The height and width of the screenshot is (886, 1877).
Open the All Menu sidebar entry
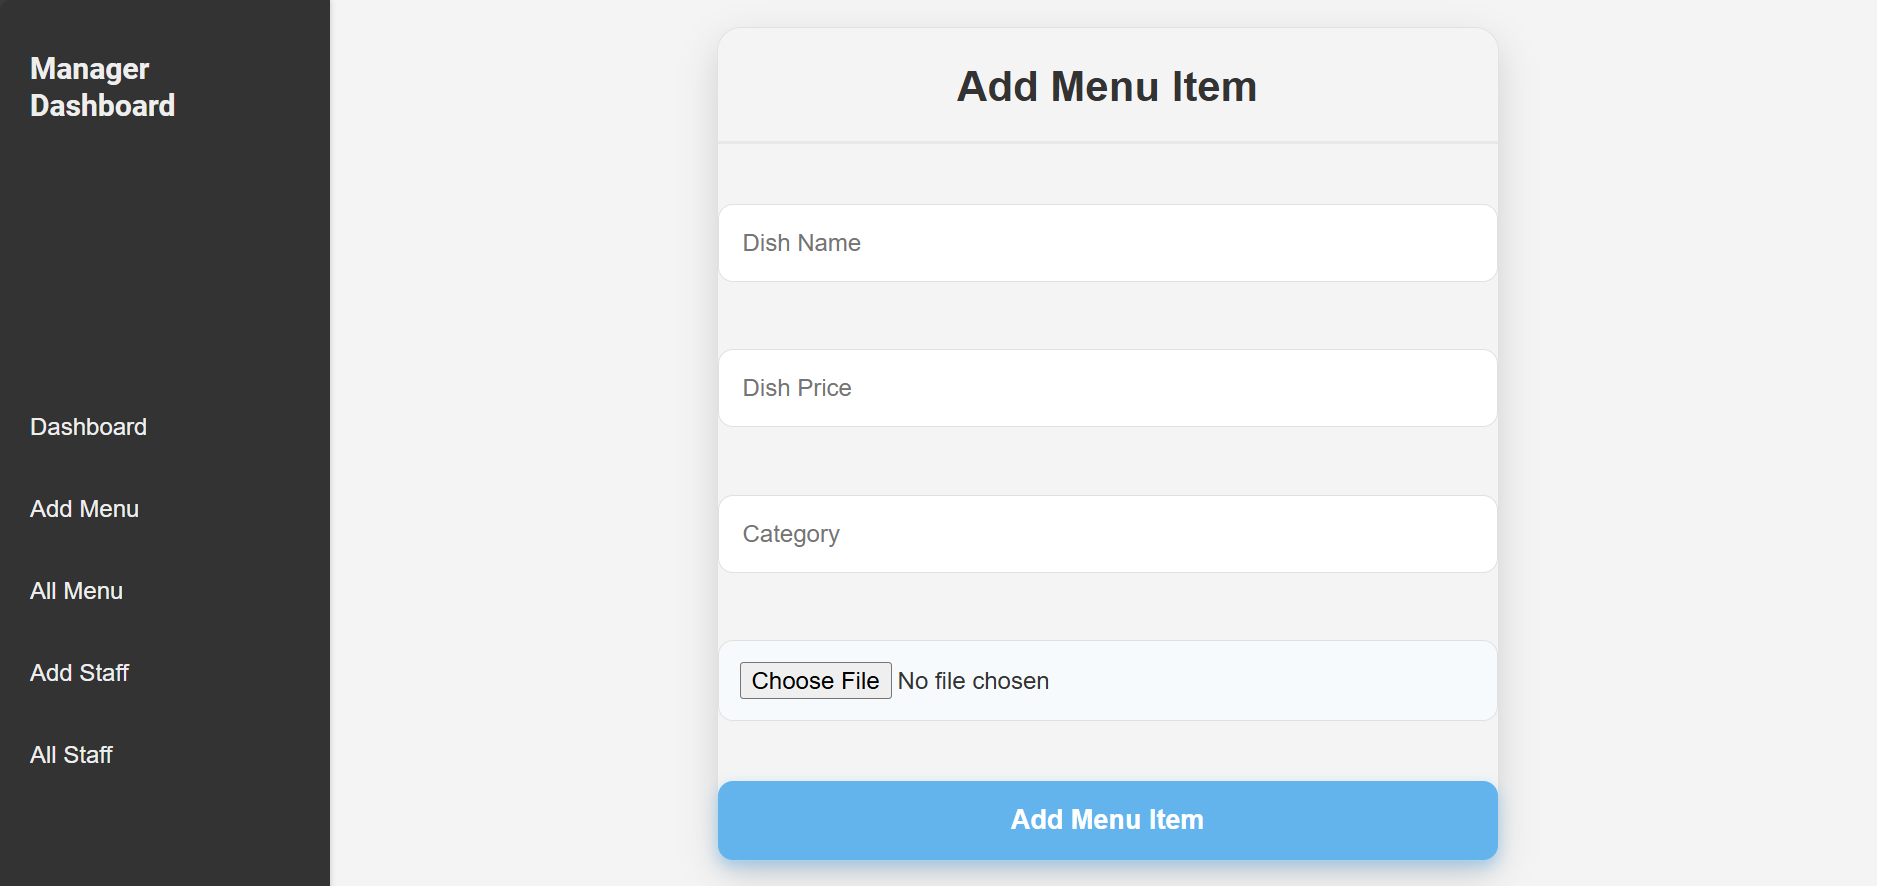(x=76, y=591)
